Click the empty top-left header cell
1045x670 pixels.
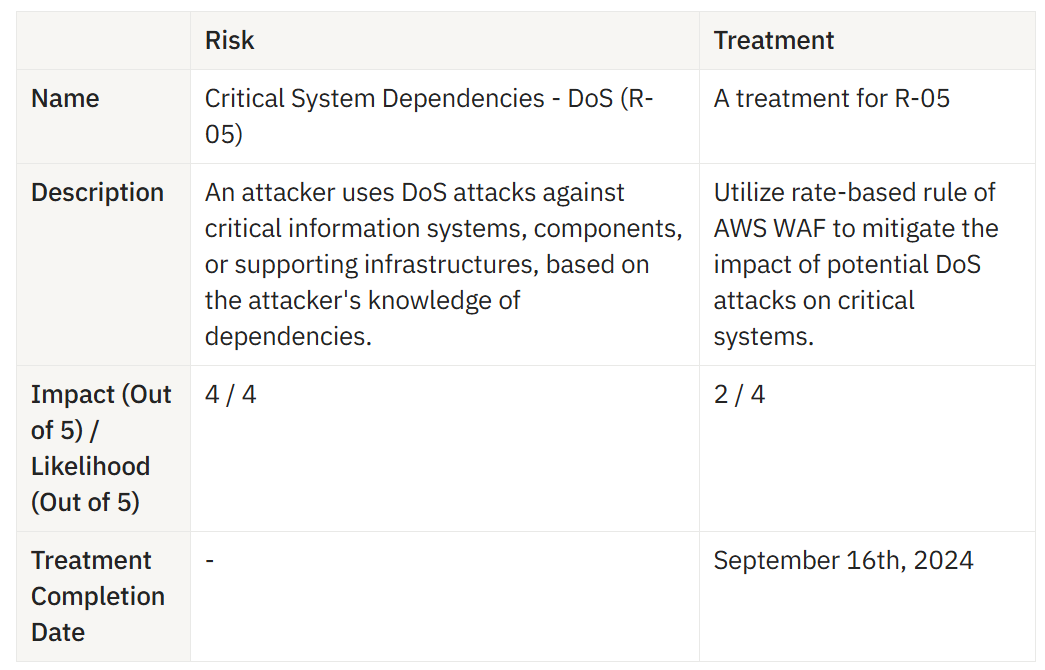(x=103, y=41)
